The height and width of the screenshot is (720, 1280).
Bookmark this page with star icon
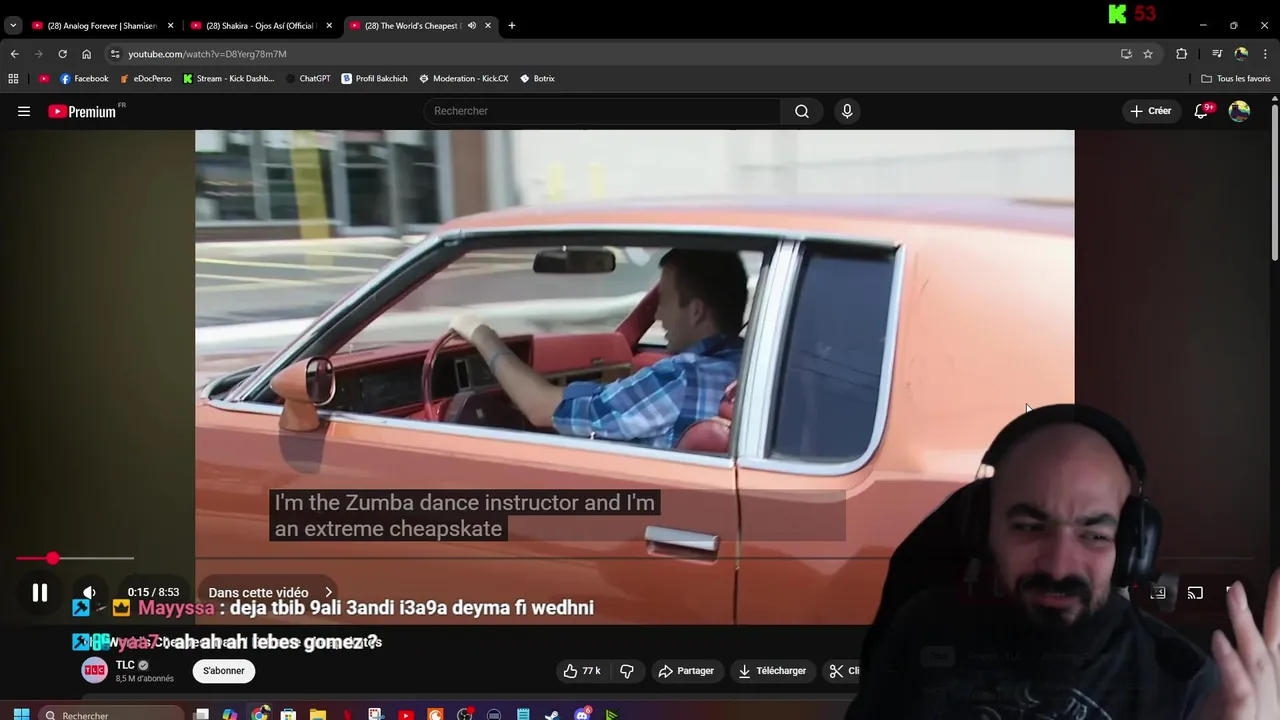(x=1148, y=54)
